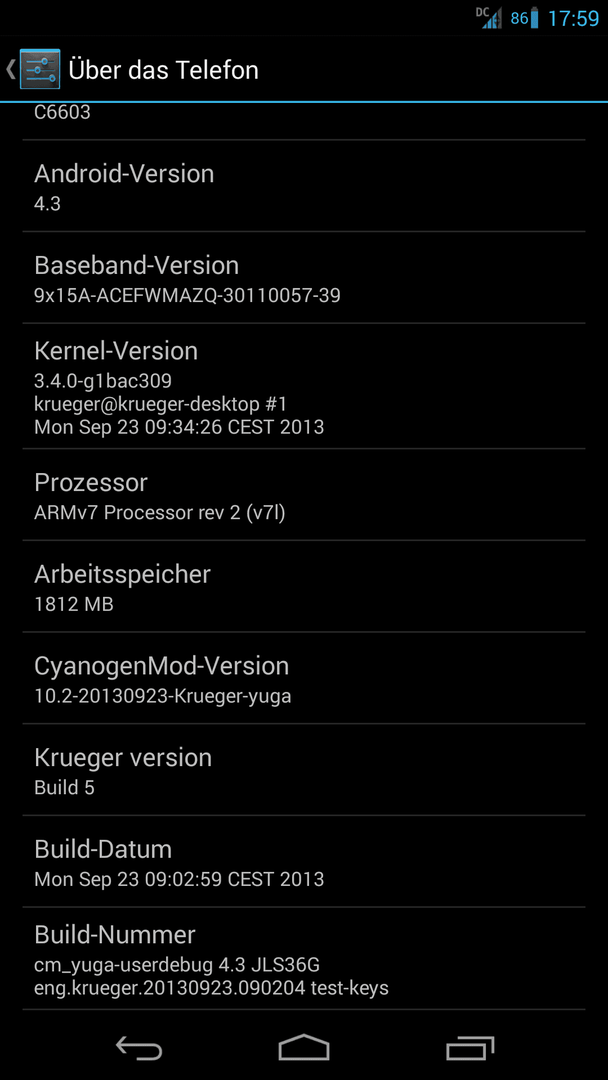Tap the Settings app icon in header
The width and height of the screenshot is (608, 1080).
tap(40, 70)
